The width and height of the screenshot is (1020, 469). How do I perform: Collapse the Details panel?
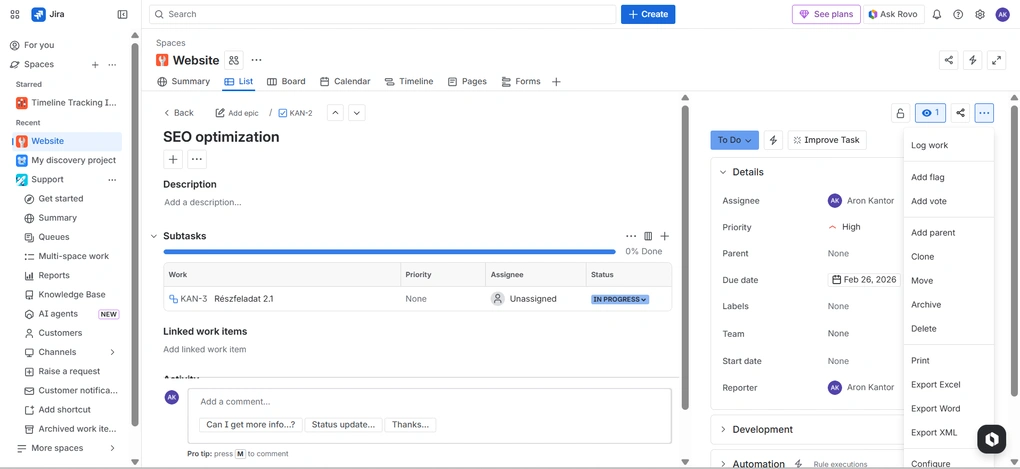coord(723,172)
